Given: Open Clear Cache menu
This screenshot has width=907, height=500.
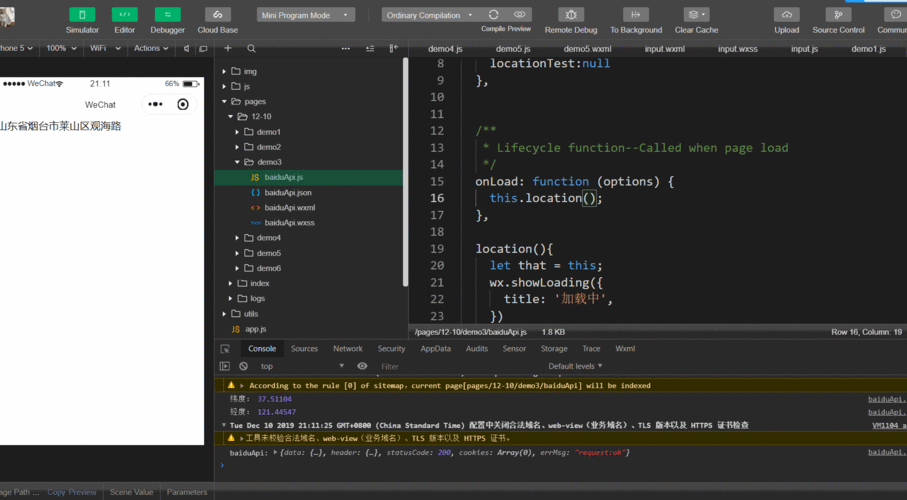Looking at the screenshot, I should pyautogui.click(x=696, y=15).
